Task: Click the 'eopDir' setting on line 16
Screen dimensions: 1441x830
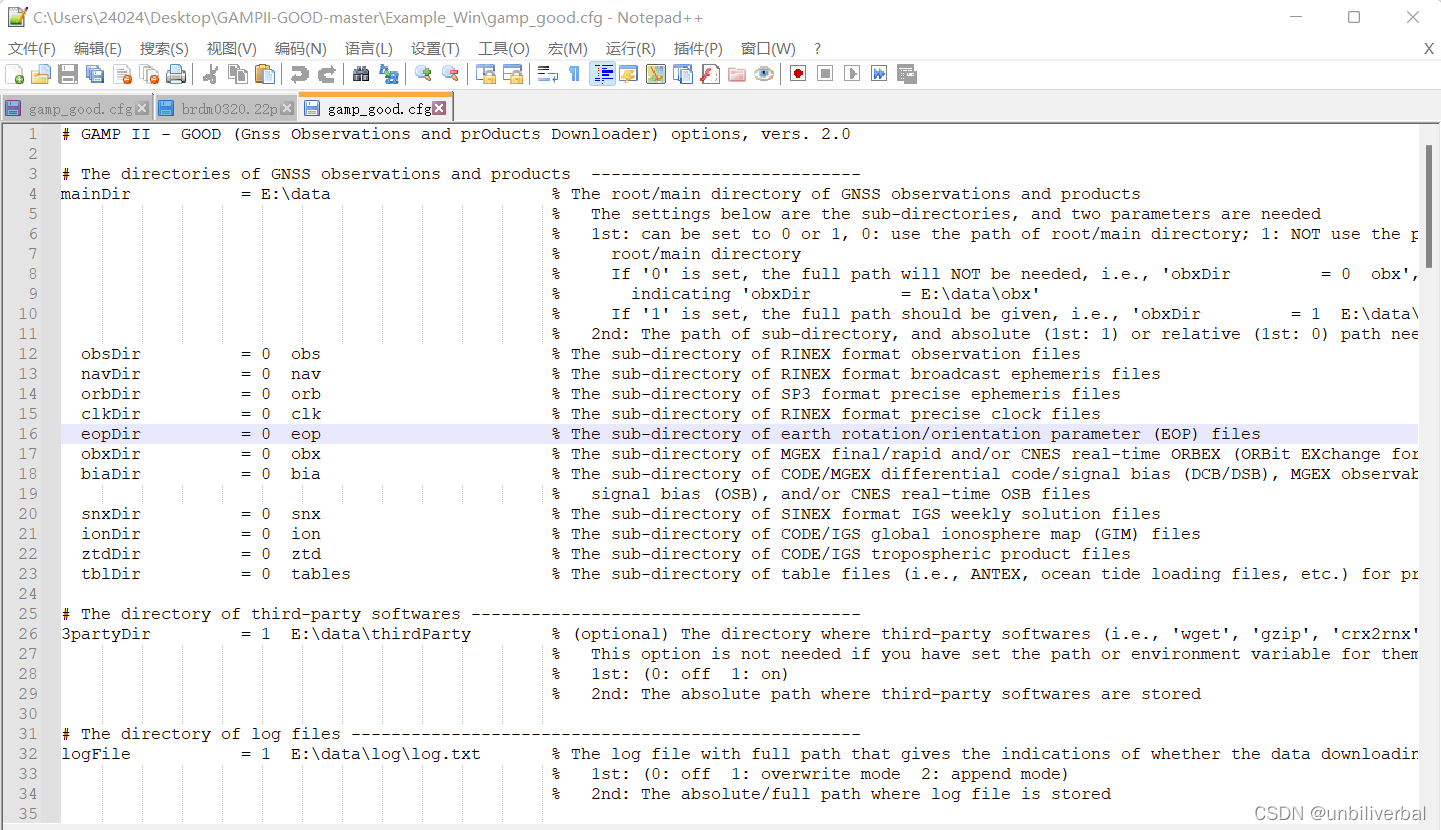Action: 111,434
